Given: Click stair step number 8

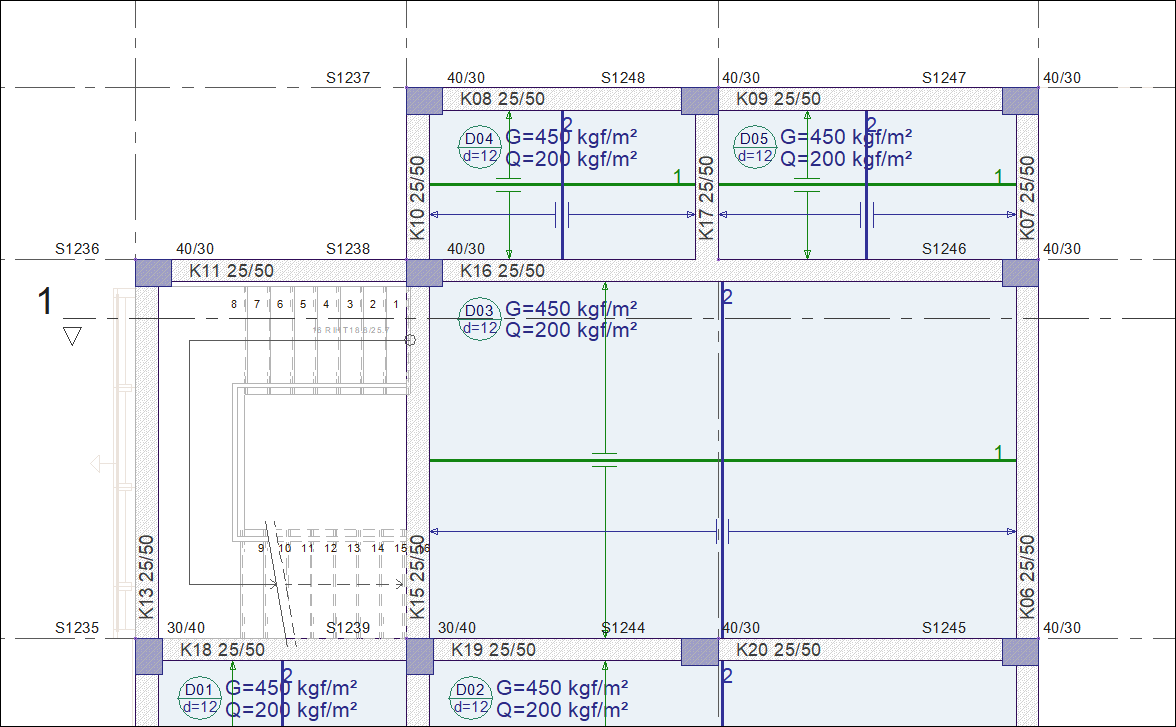Looking at the screenshot, I should click(234, 305).
